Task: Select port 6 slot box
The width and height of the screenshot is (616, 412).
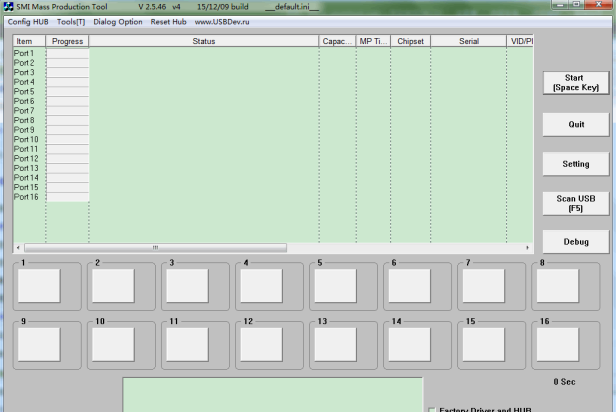Action: pos(409,286)
